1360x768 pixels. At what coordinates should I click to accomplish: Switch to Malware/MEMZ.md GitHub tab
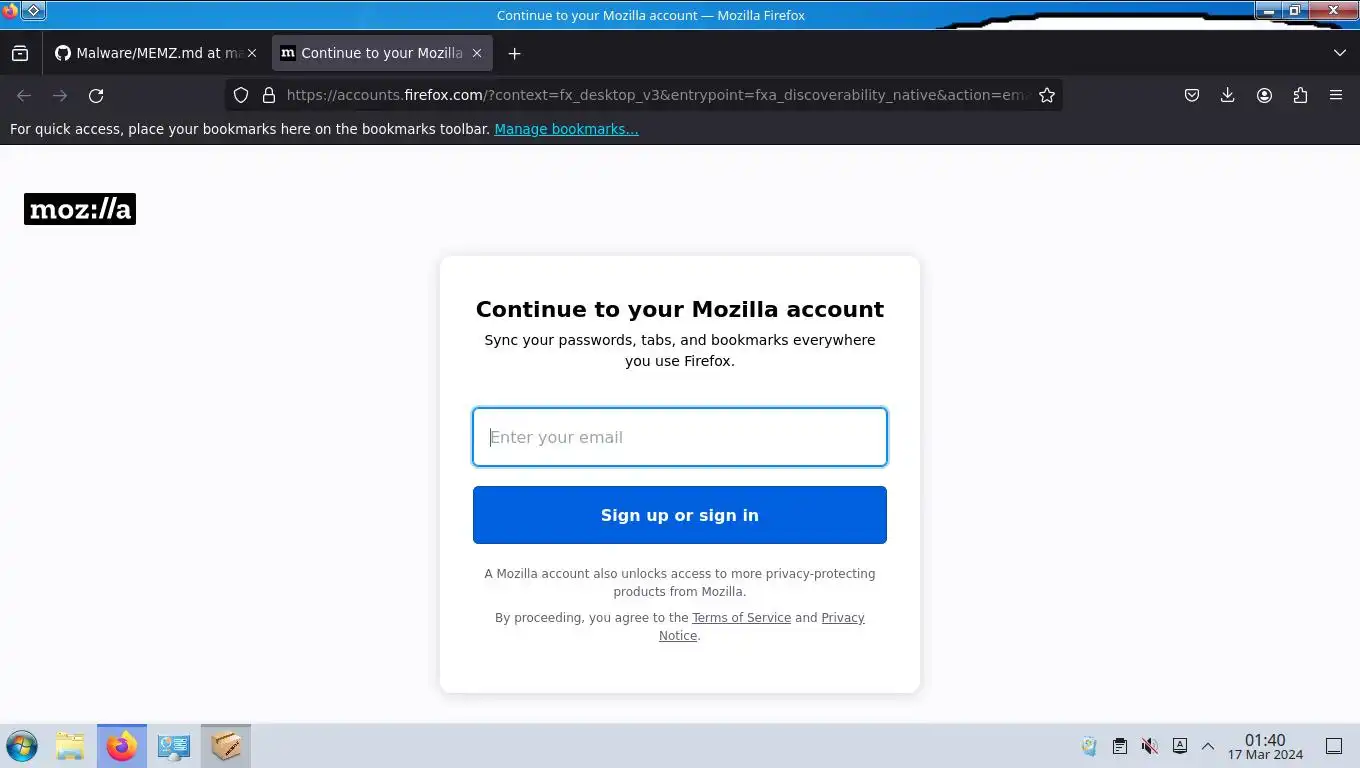[148, 53]
